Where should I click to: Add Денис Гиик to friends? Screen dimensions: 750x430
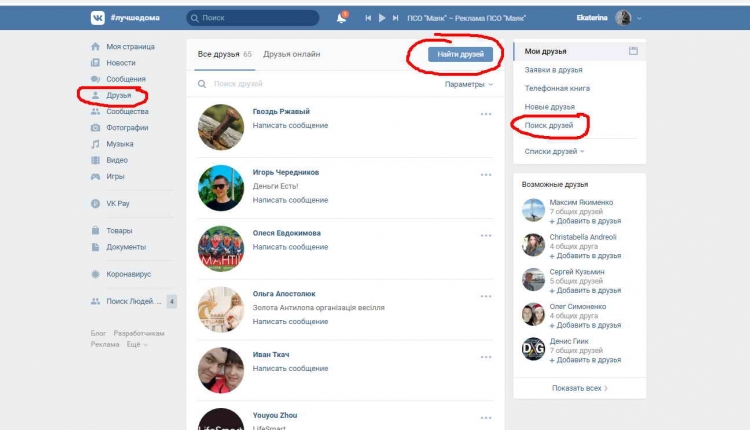click(x=585, y=360)
